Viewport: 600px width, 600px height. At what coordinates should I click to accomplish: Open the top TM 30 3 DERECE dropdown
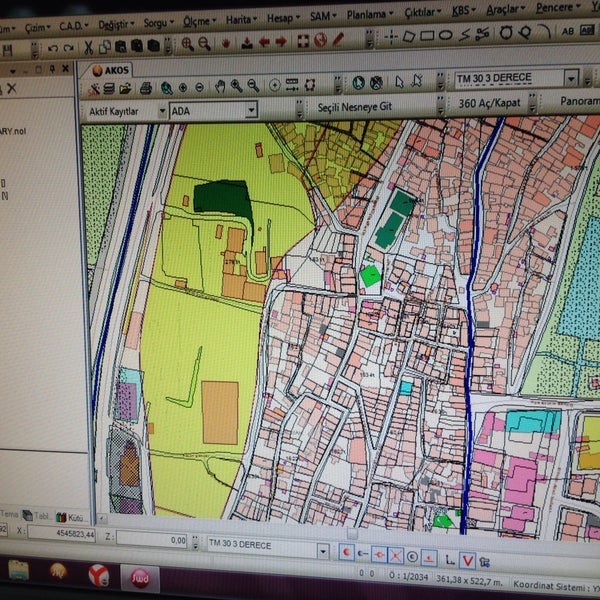(x=571, y=79)
